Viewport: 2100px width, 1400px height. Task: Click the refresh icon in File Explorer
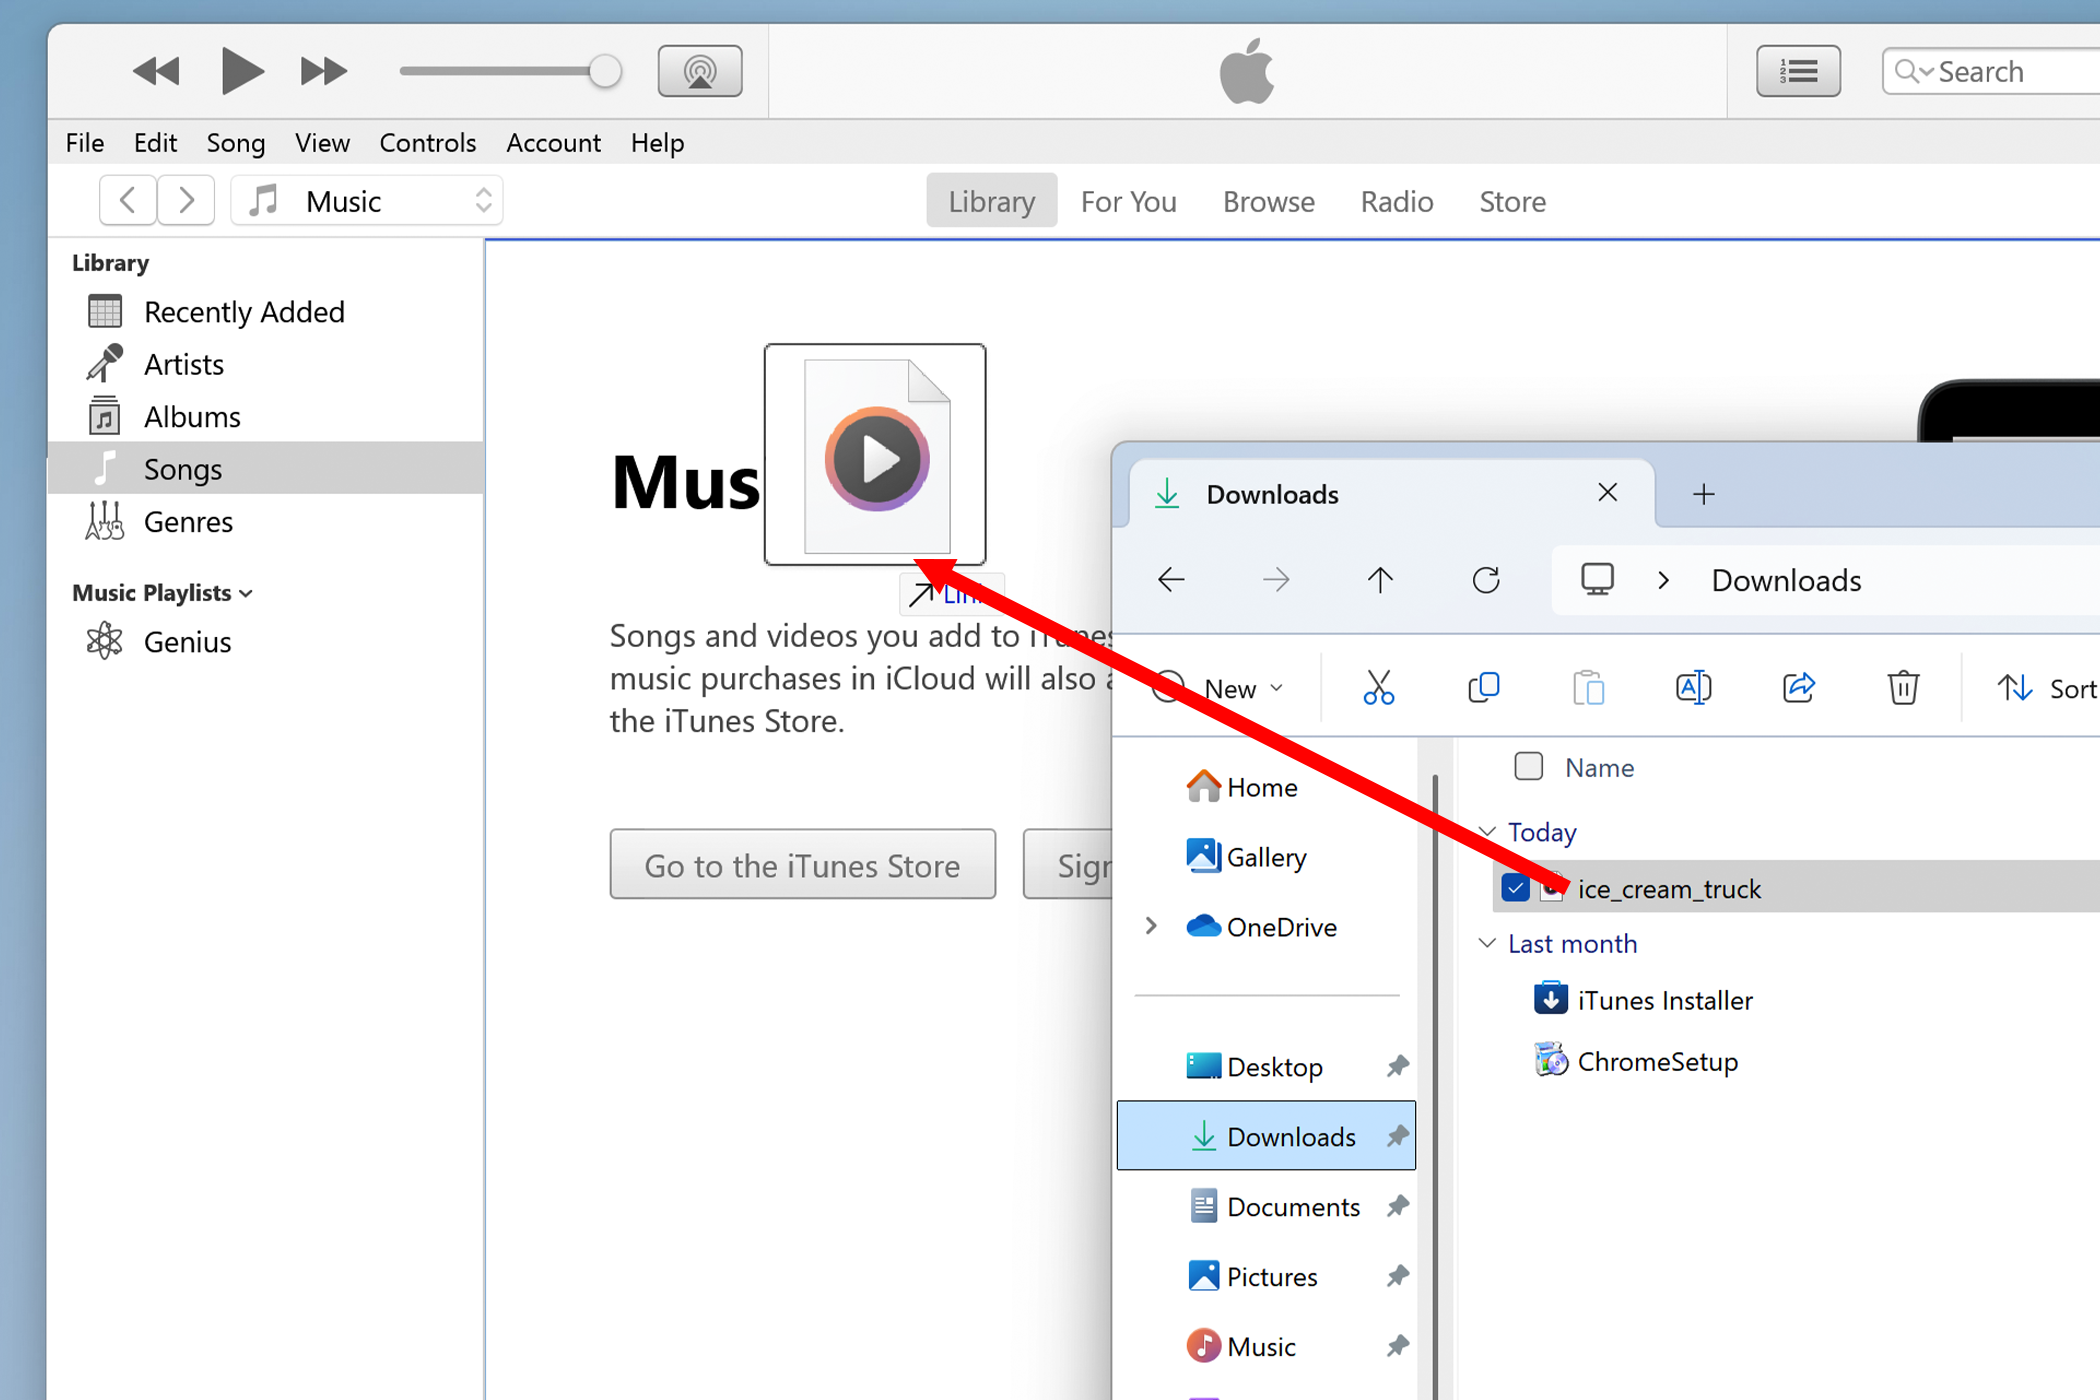1486,580
